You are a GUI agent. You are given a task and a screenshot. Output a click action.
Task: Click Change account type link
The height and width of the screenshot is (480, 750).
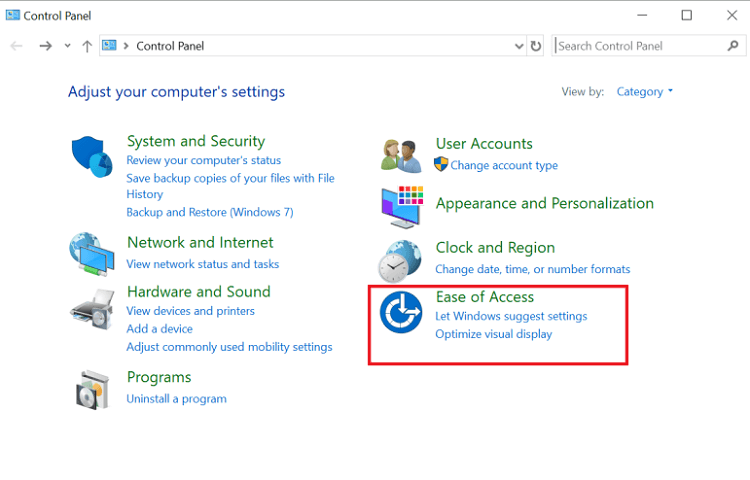coord(504,166)
